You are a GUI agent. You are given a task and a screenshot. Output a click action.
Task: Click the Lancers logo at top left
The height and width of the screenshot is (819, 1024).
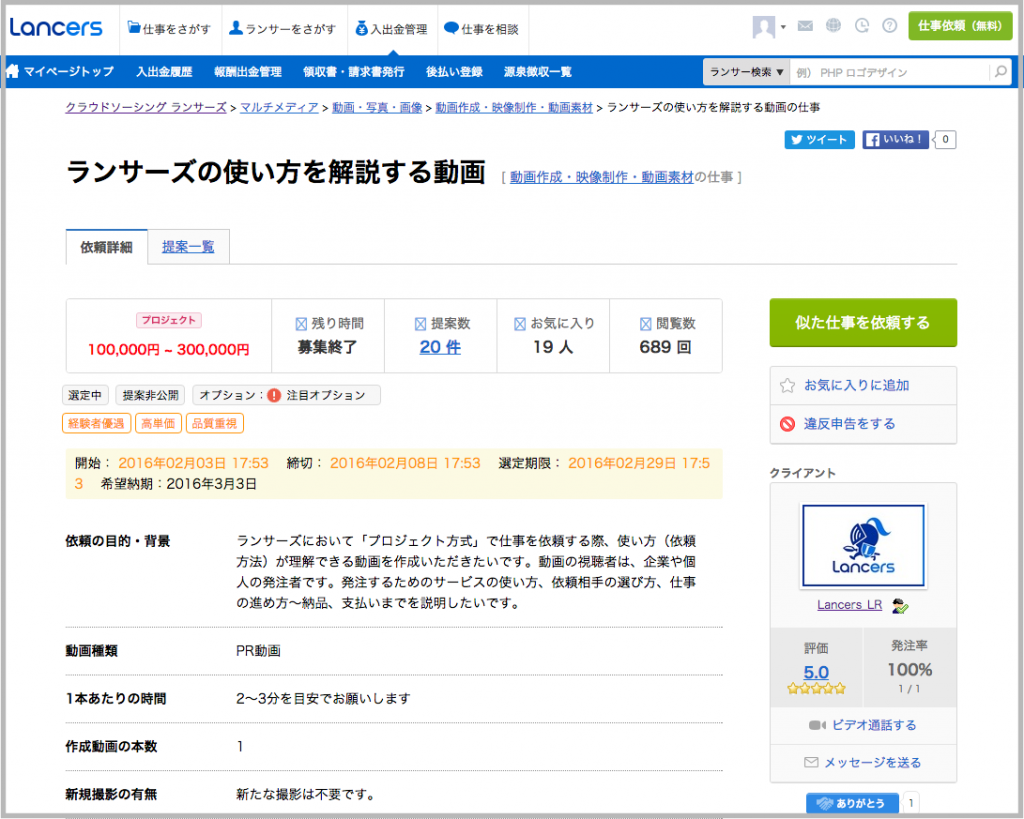click(x=56, y=28)
